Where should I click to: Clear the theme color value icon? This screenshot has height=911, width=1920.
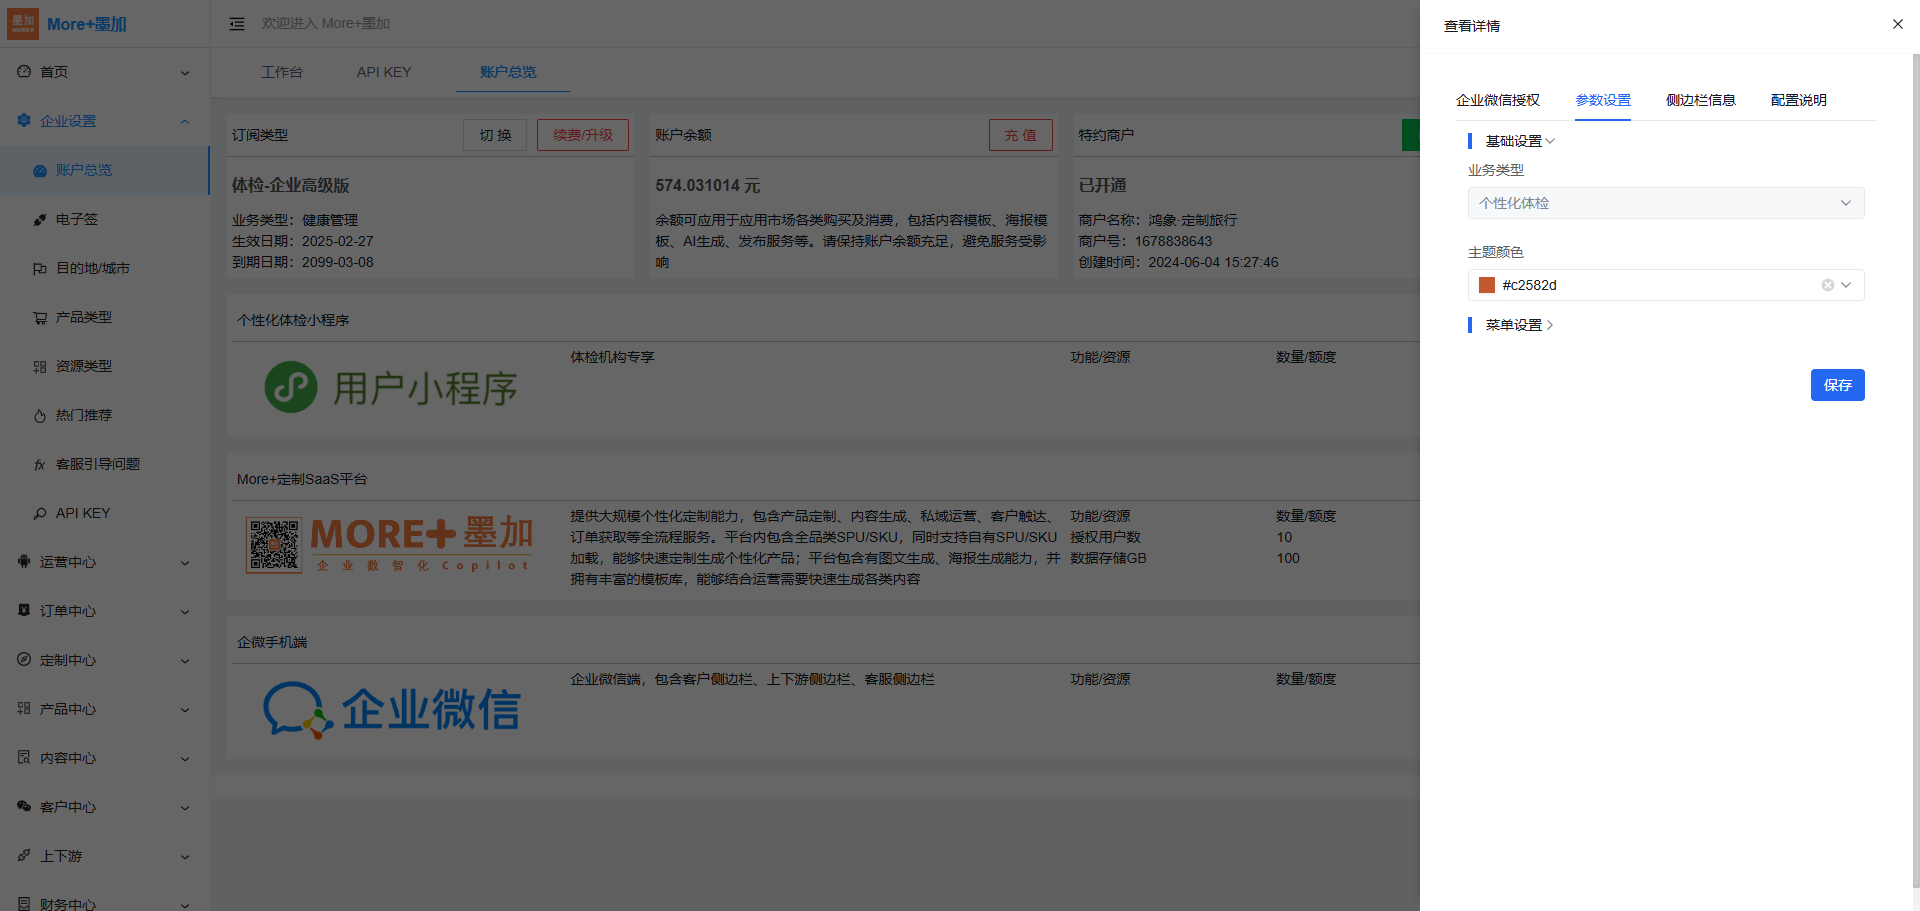pos(1827,285)
